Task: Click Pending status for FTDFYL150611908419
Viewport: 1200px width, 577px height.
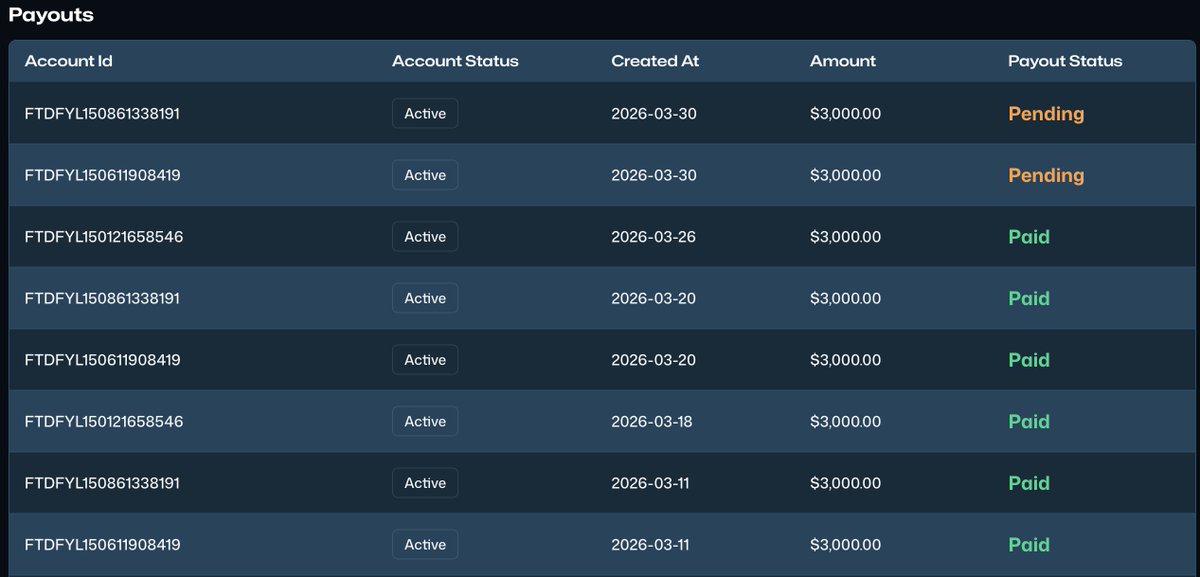Action: 1046,175
